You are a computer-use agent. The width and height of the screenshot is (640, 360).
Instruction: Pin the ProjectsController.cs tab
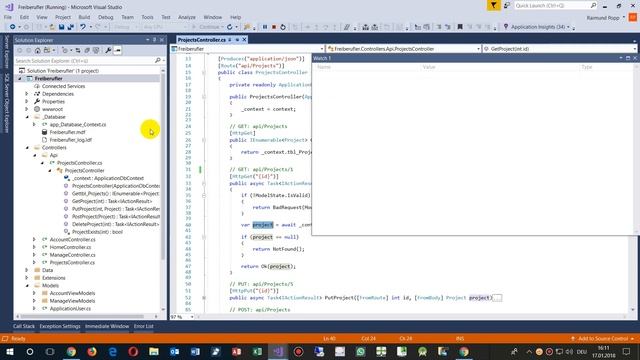[230, 40]
